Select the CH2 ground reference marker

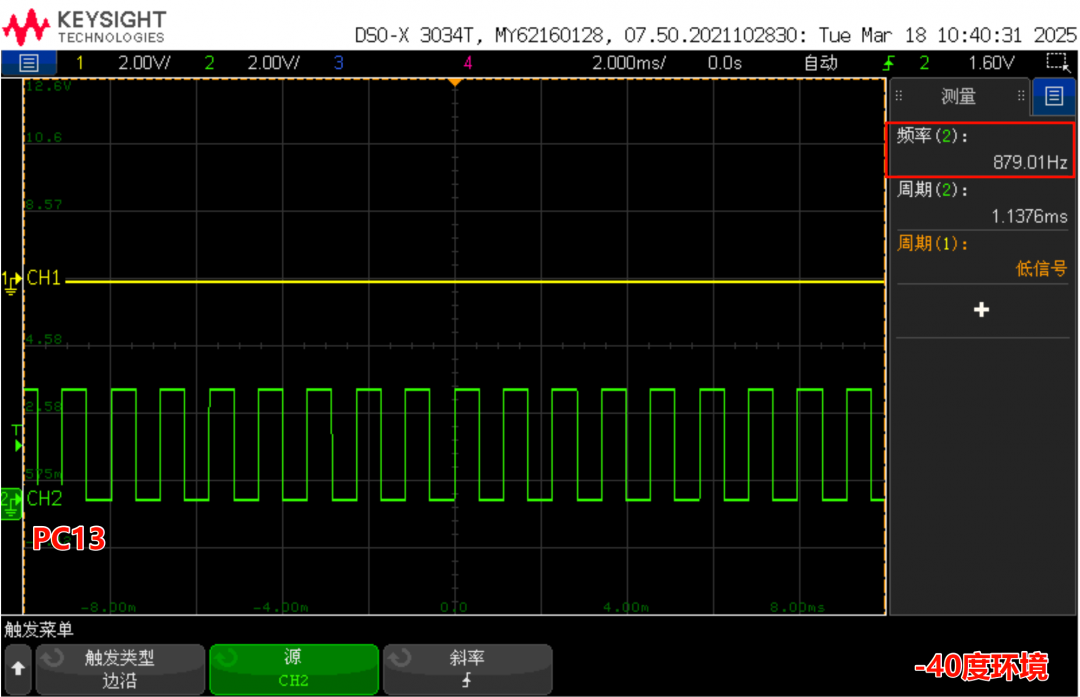[11, 499]
